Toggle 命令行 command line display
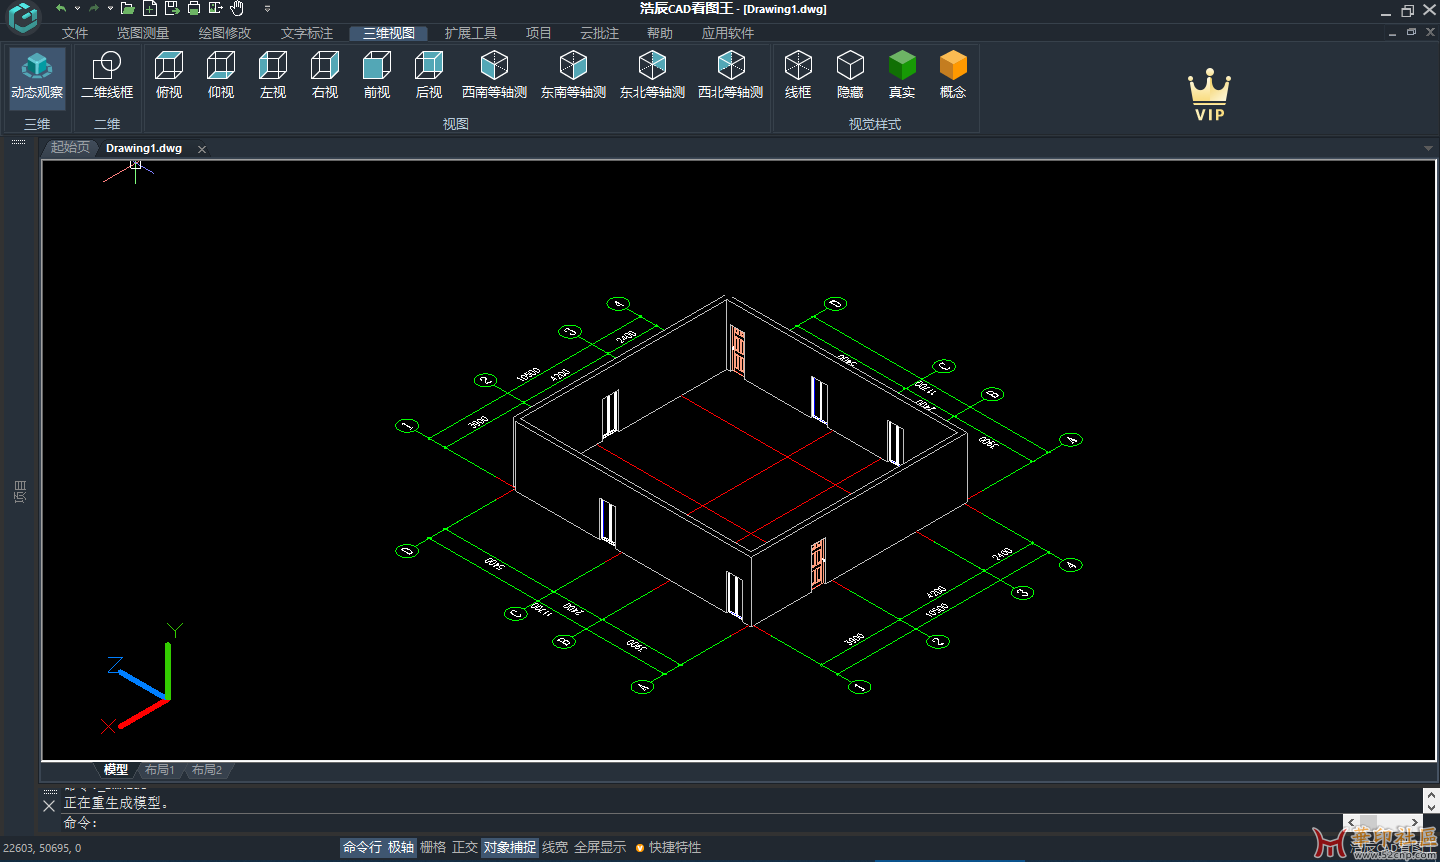Image resolution: width=1440 pixels, height=862 pixels. pos(362,847)
